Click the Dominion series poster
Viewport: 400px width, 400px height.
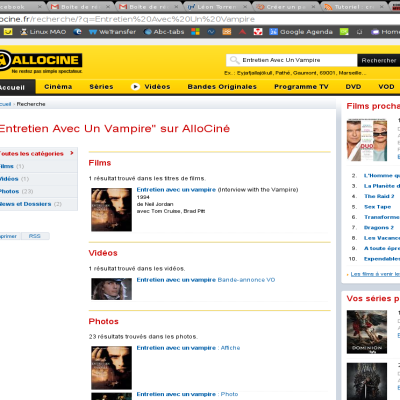click(367, 332)
